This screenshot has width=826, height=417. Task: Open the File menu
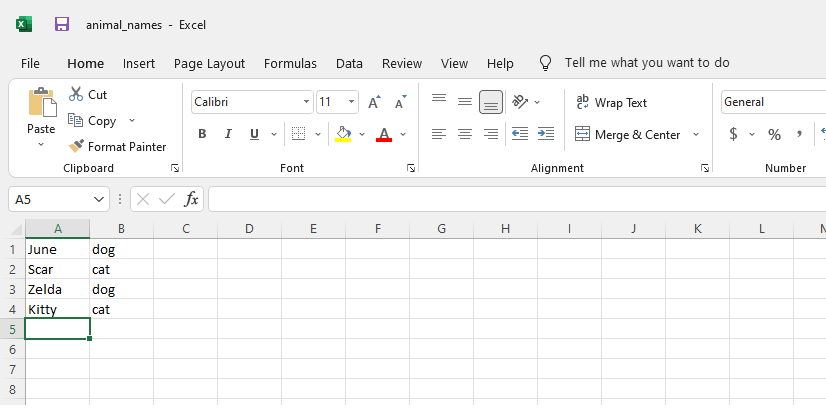point(30,64)
